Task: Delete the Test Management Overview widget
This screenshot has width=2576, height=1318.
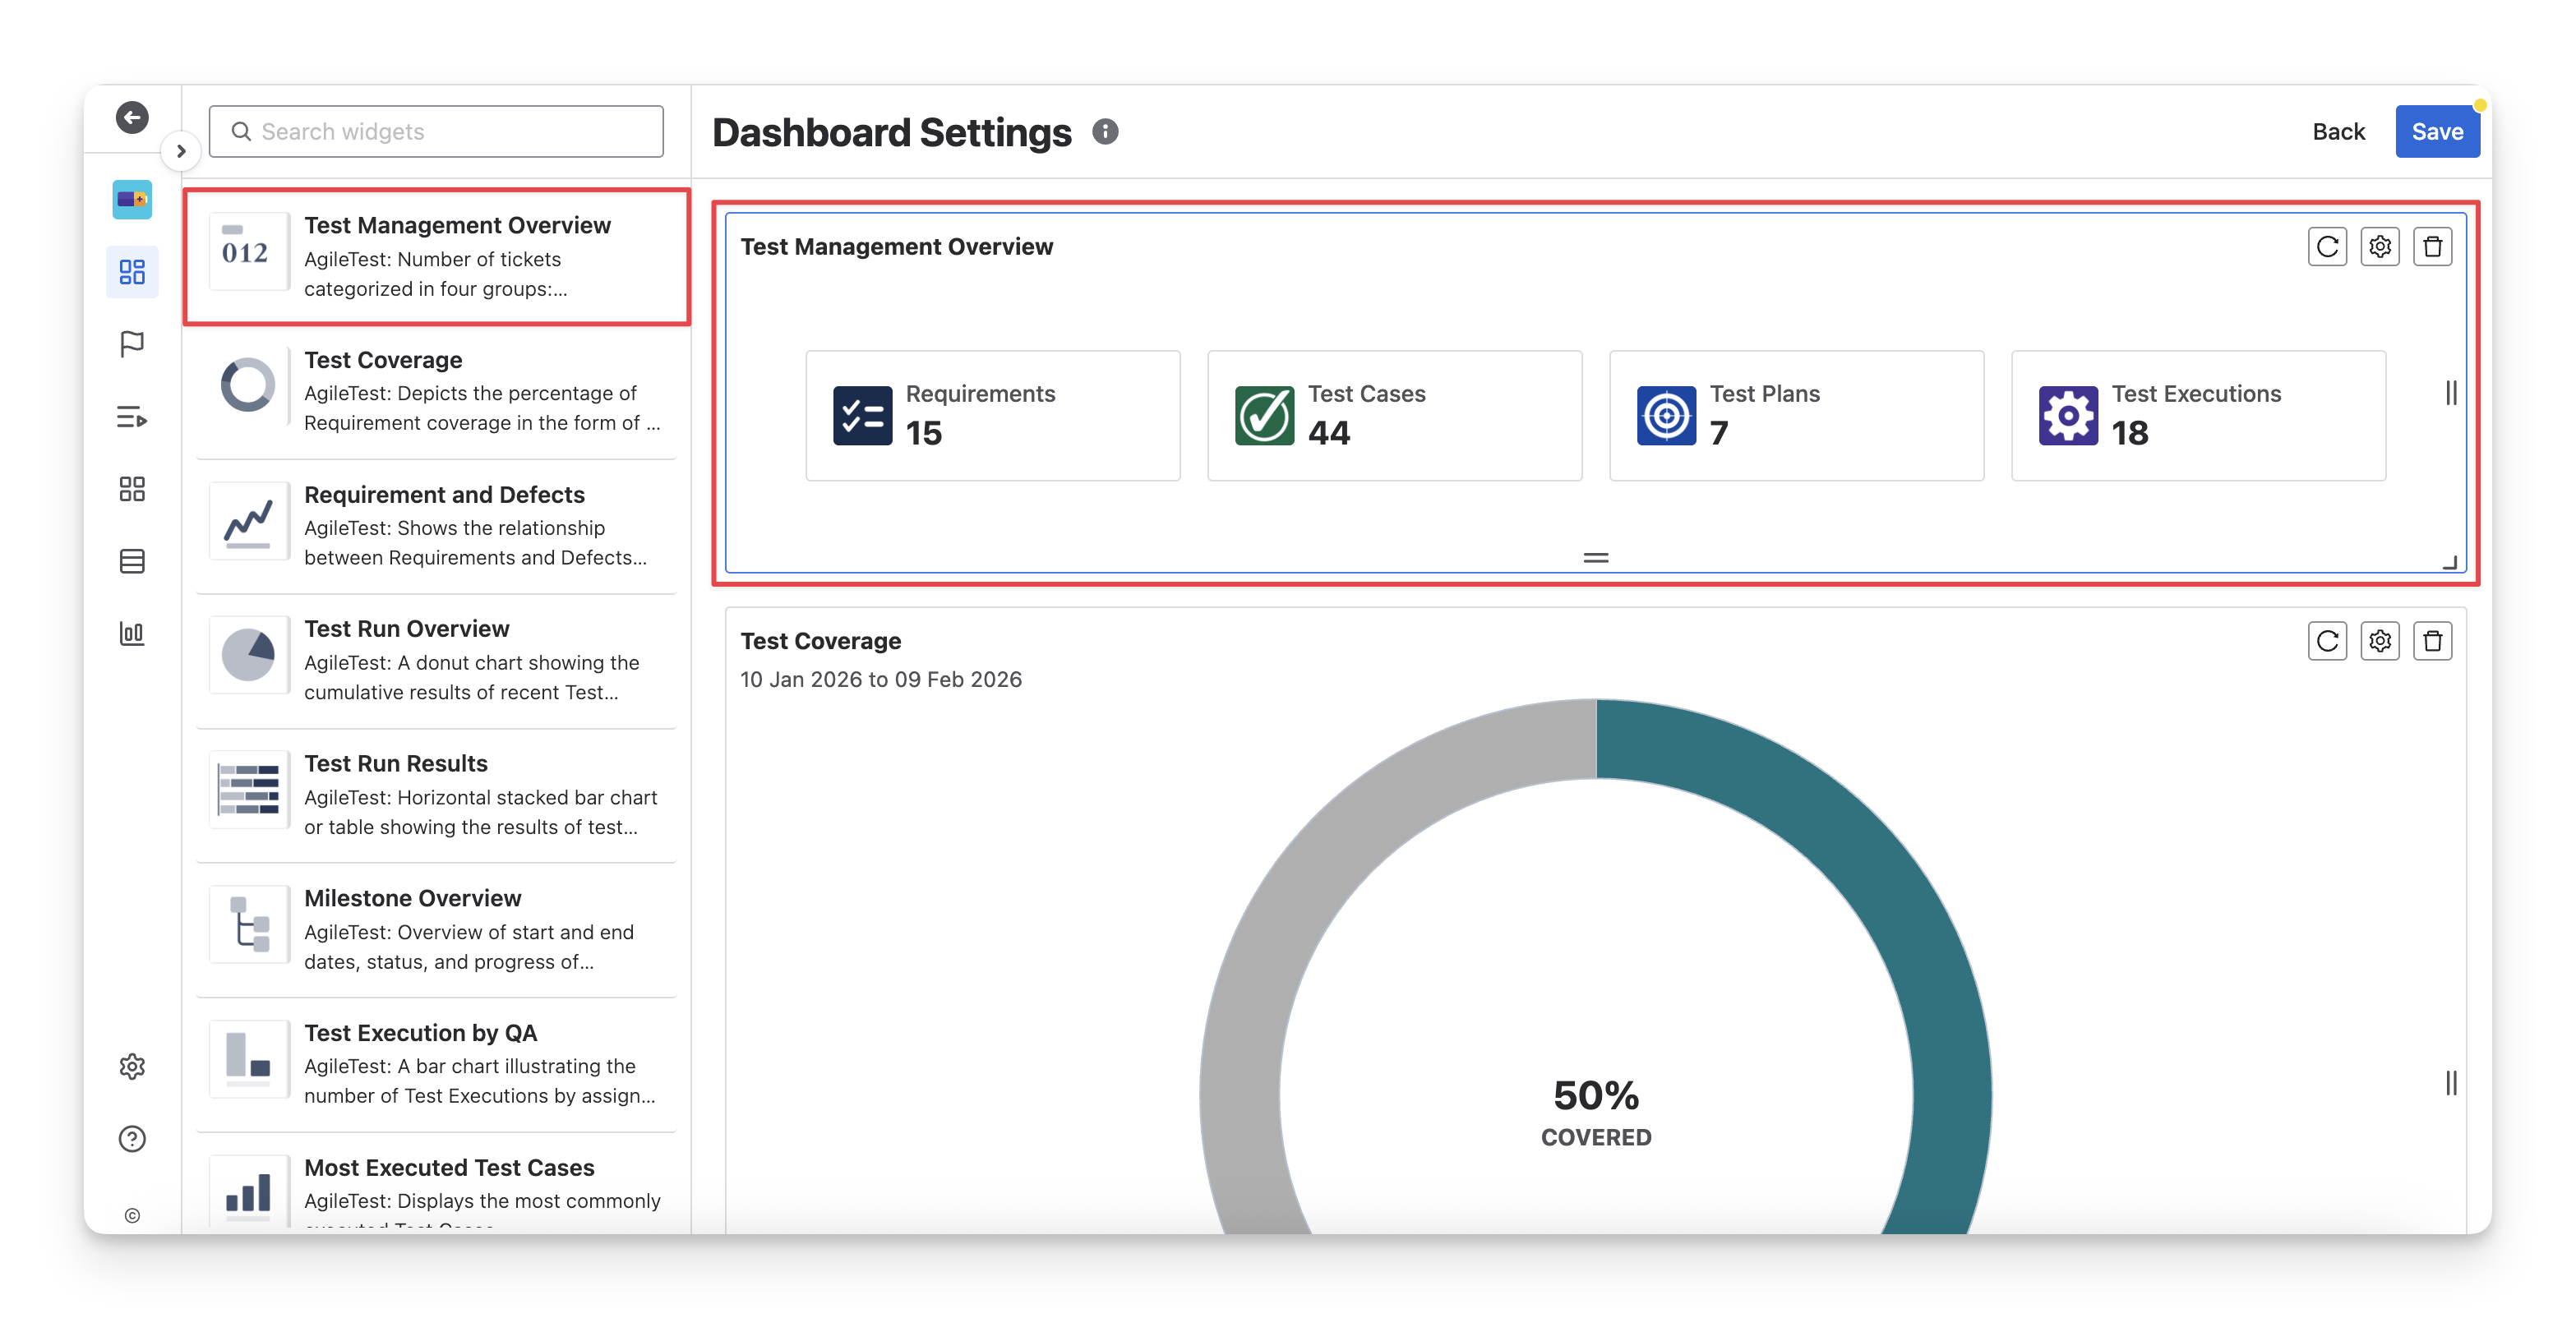Action: point(2432,247)
